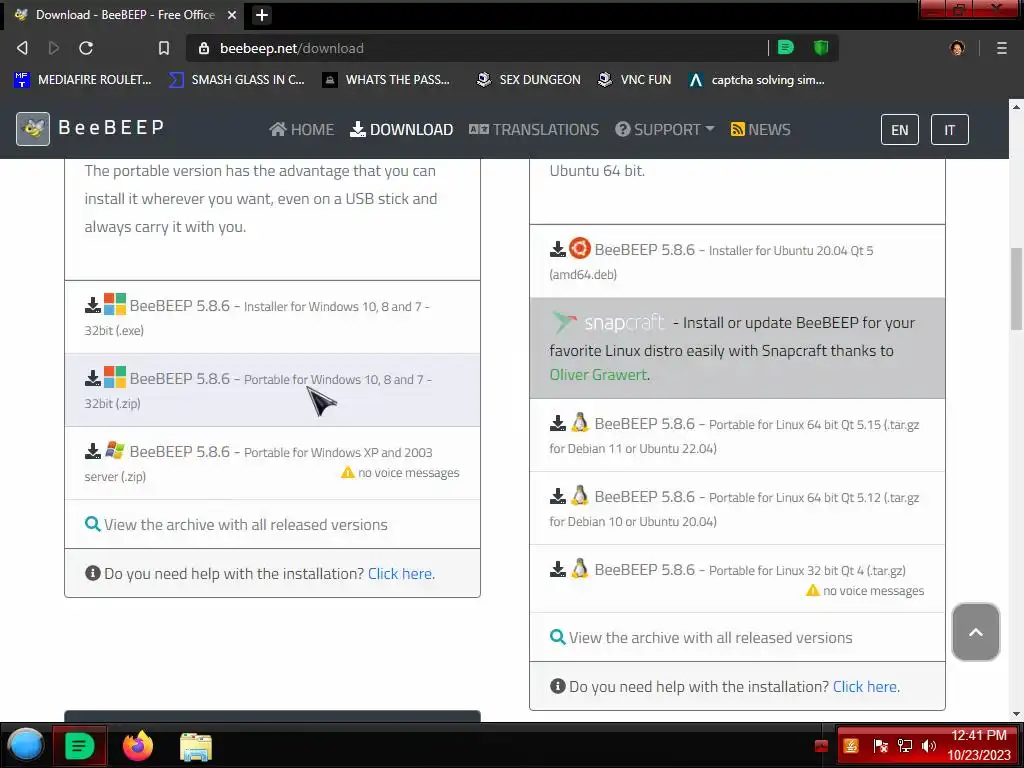The image size is (1024, 768).
Task: Click the magnifier icon in the left archive row
Action: click(93, 524)
